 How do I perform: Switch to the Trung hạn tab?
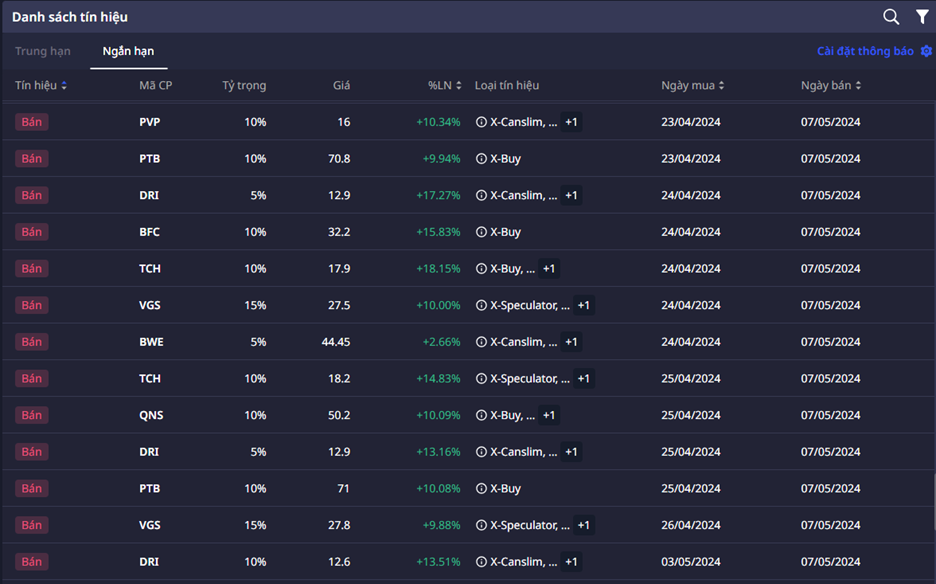click(43, 51)
